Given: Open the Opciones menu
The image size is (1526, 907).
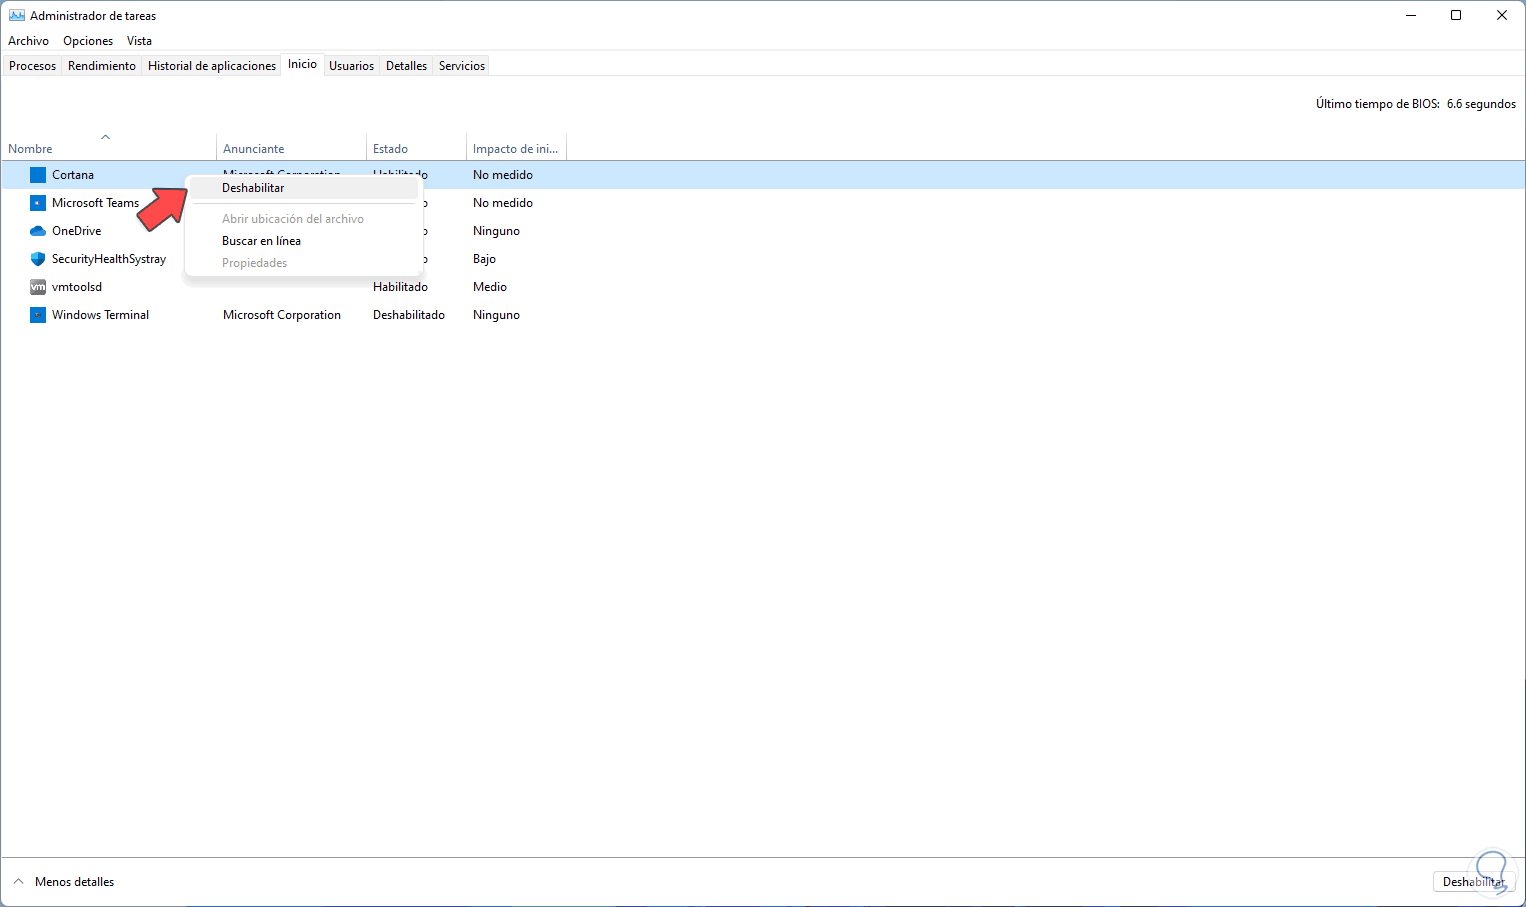Looking at the screenshot, I should point(88,41).
